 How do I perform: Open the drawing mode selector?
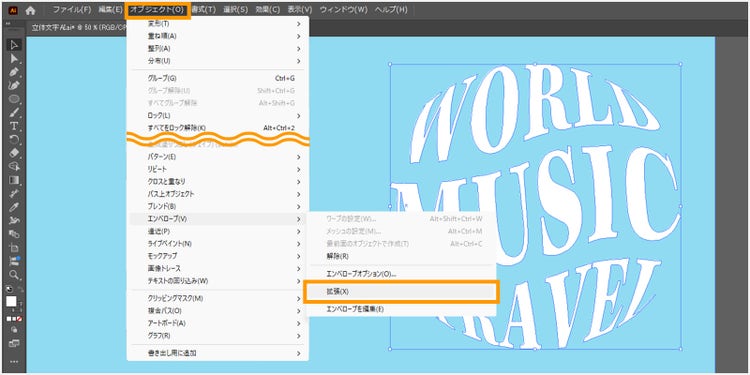click(14, 330)
